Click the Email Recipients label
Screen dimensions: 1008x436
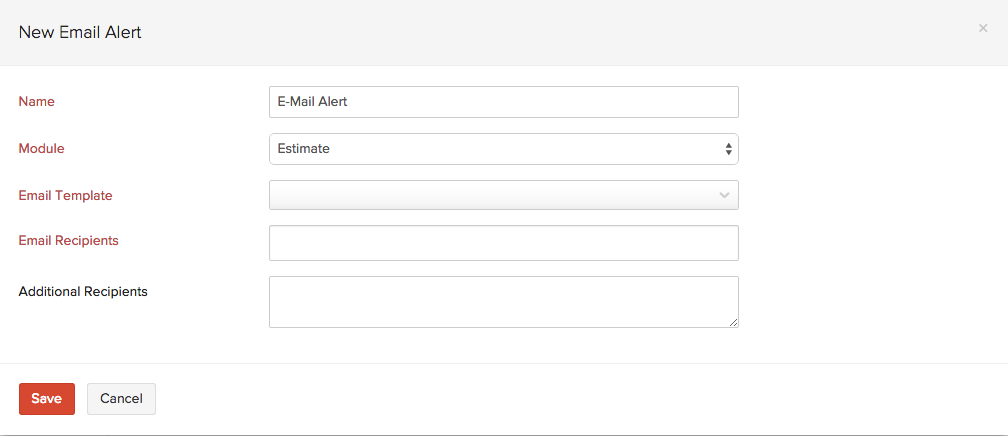(x=68, y=241)
